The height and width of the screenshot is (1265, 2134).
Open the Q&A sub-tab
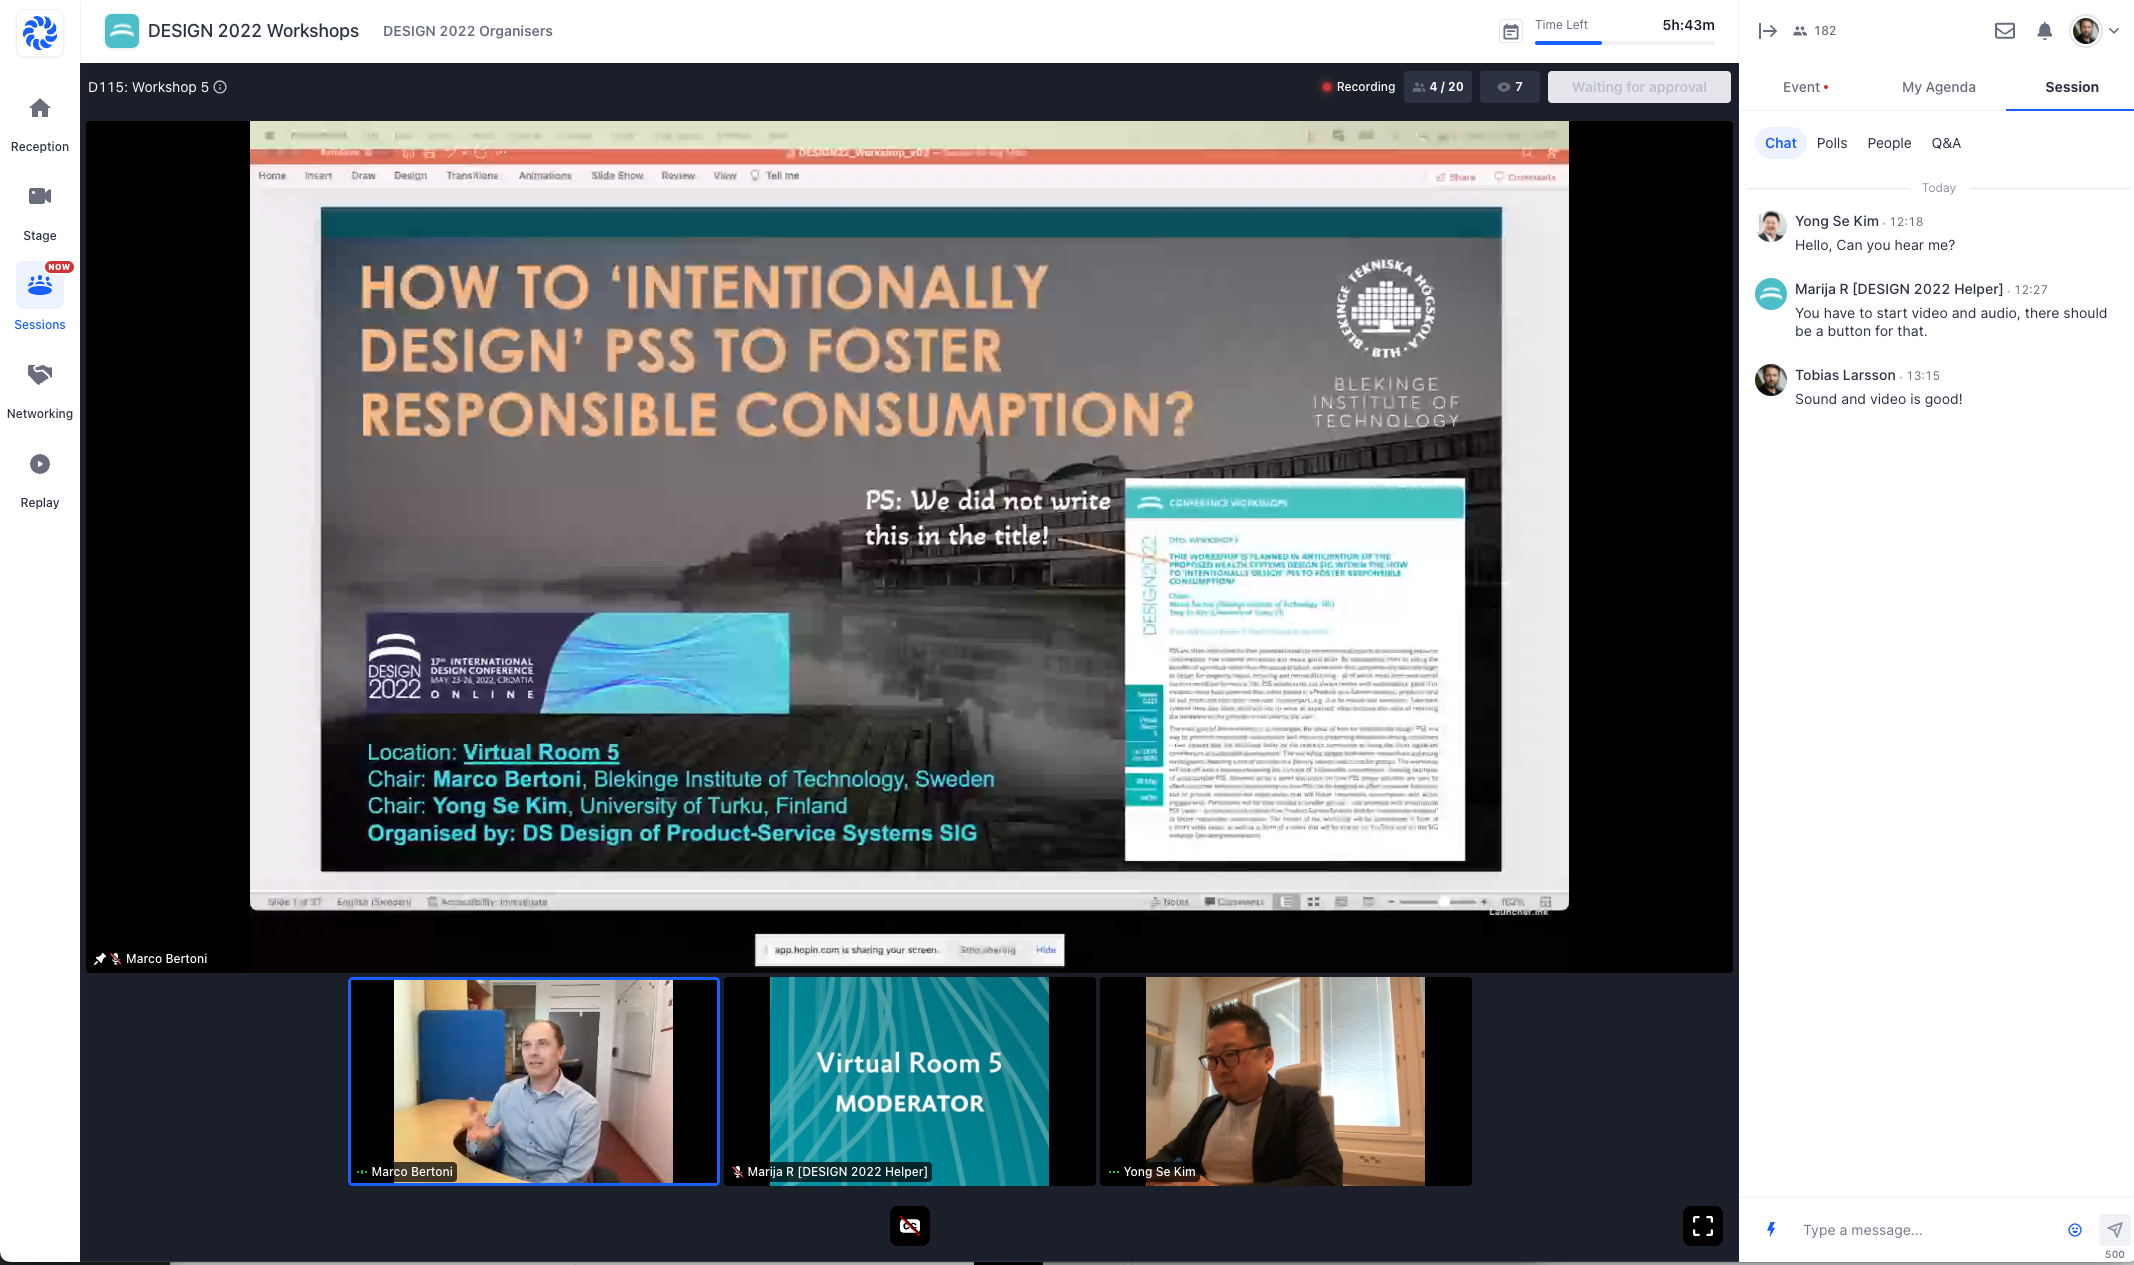[x=1945, y=143]
